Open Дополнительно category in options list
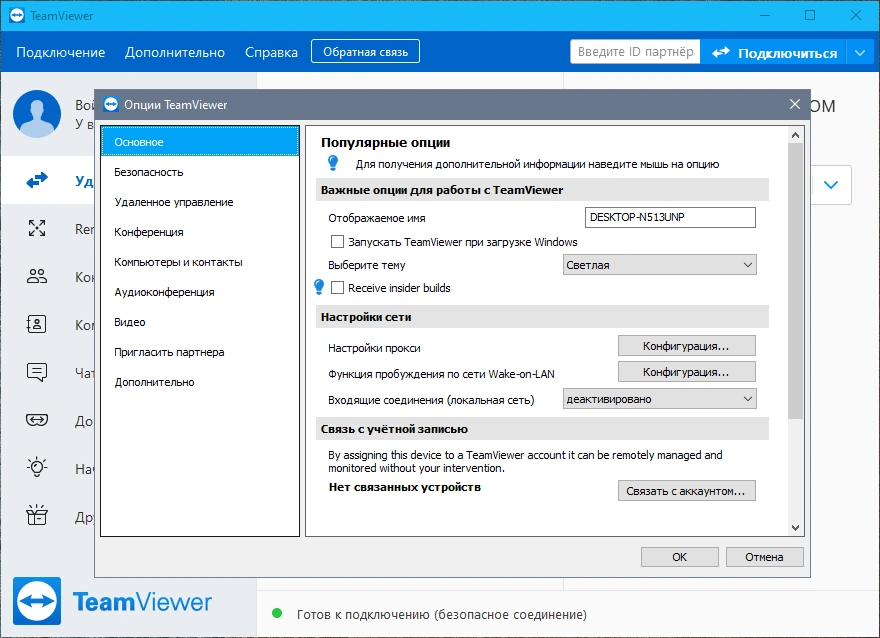 pyautogui.click(x=200, y=382)
